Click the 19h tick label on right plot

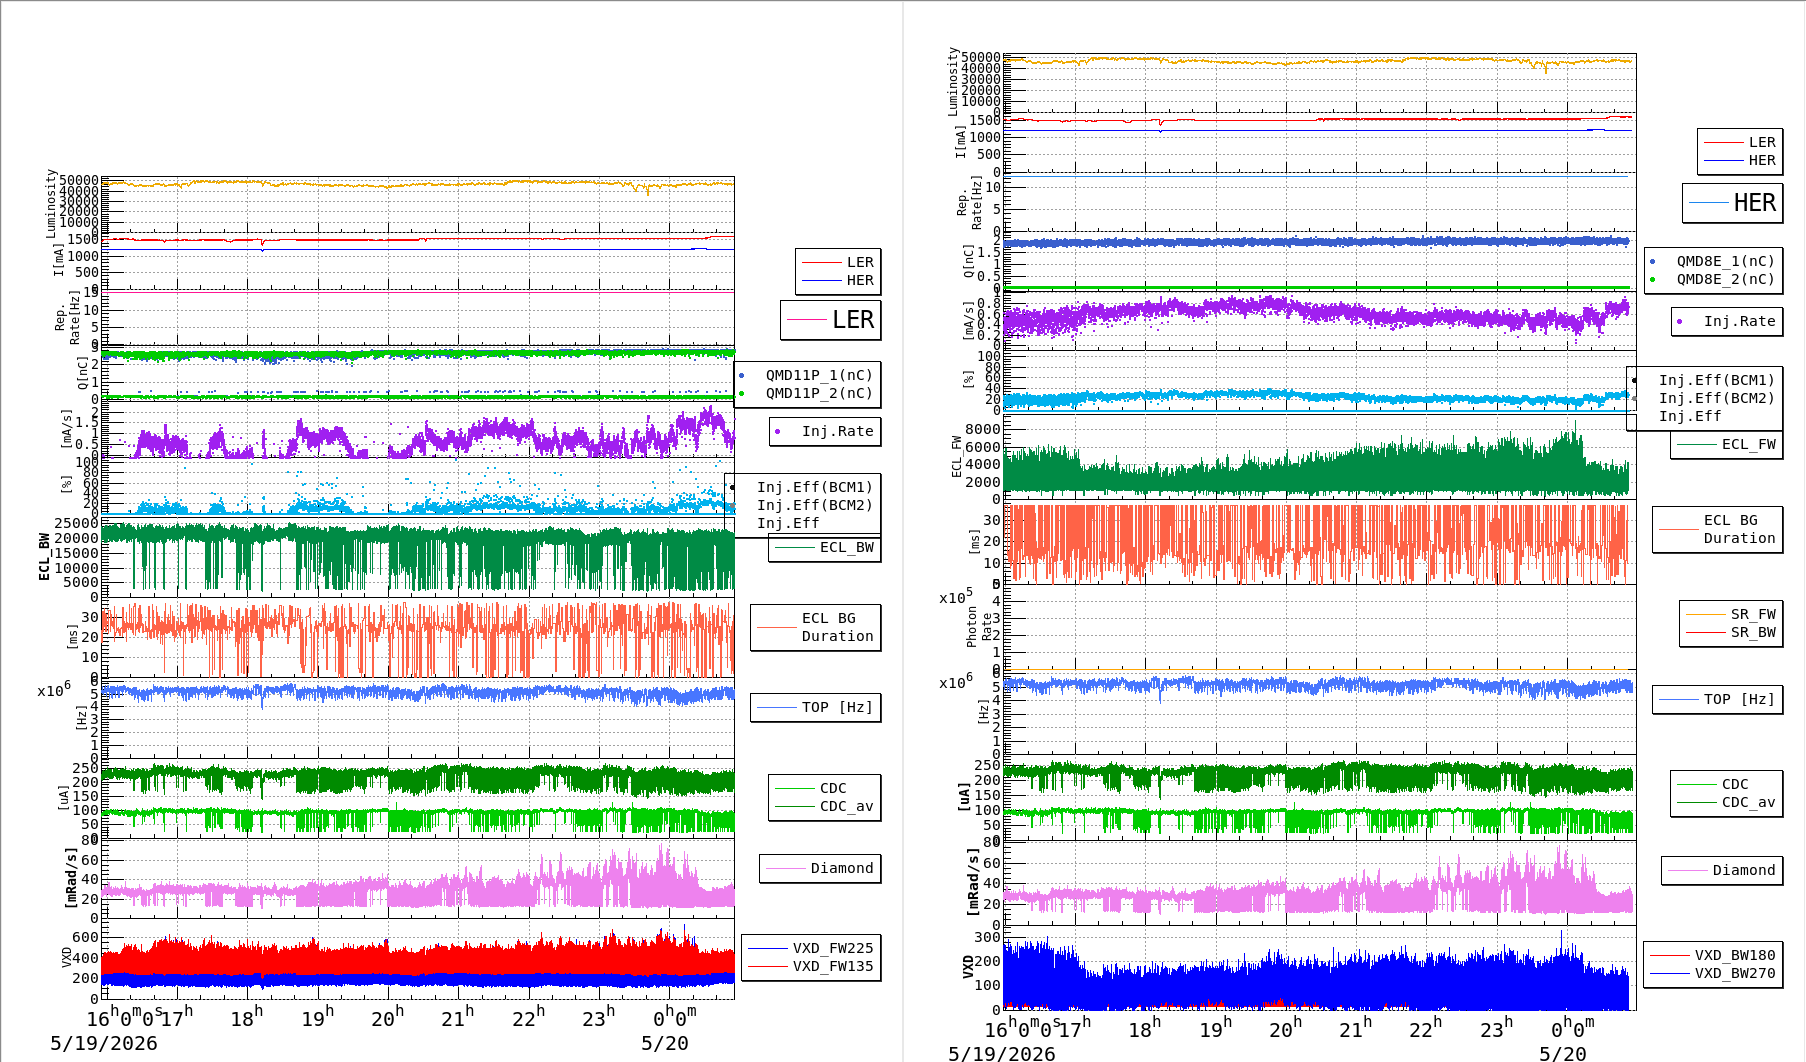point(1215,1027)
